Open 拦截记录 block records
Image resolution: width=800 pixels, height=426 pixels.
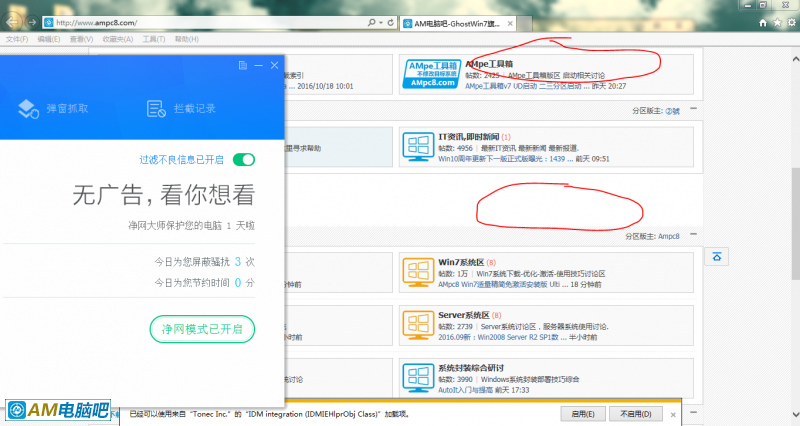(x=181, y=108)
